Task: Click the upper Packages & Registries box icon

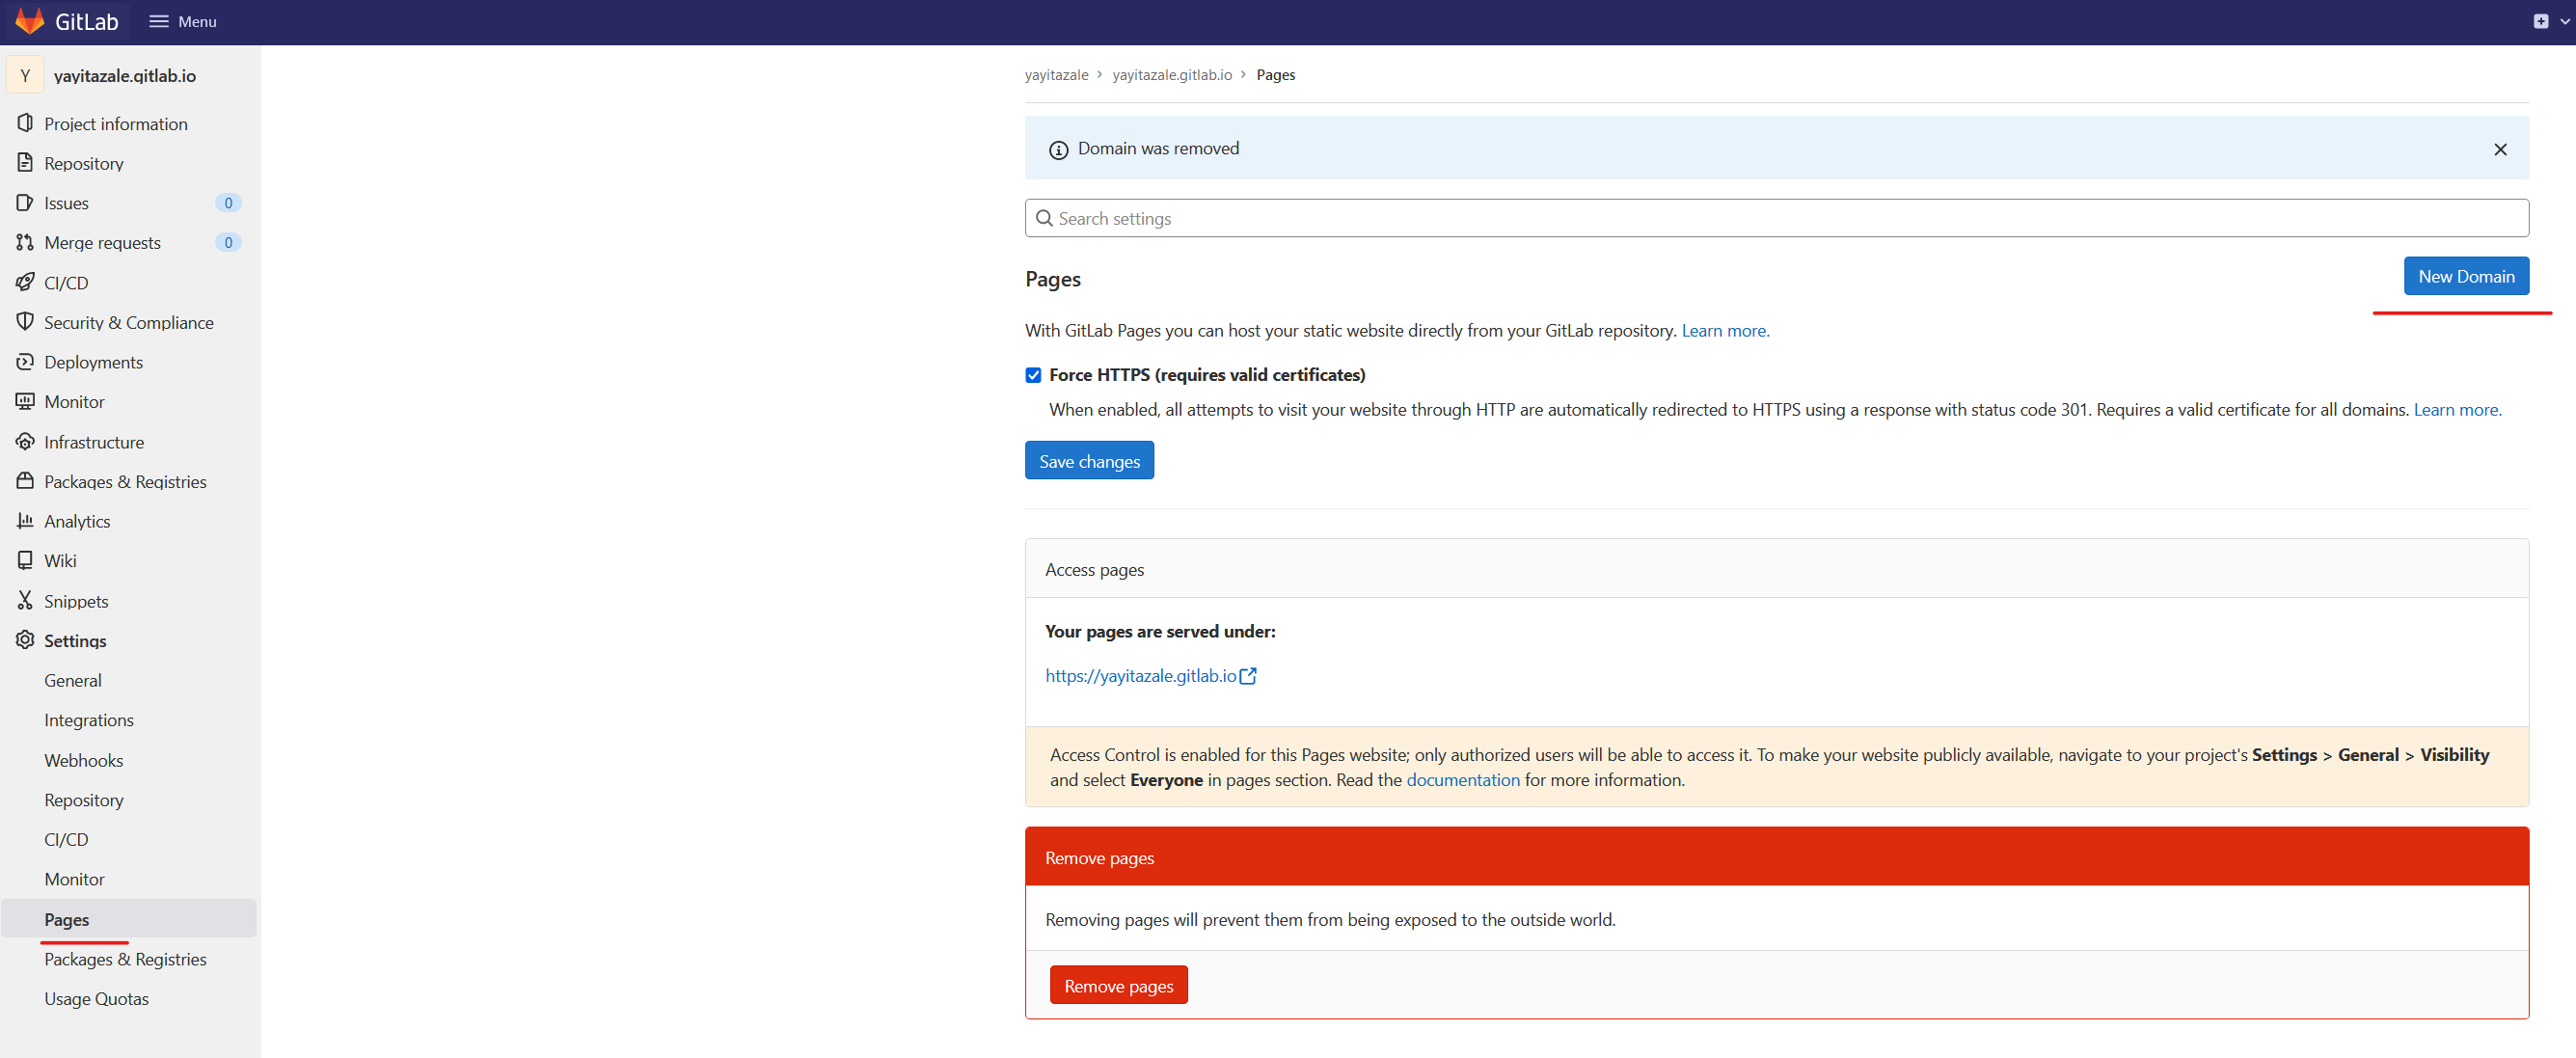Action: pos(25,481)
